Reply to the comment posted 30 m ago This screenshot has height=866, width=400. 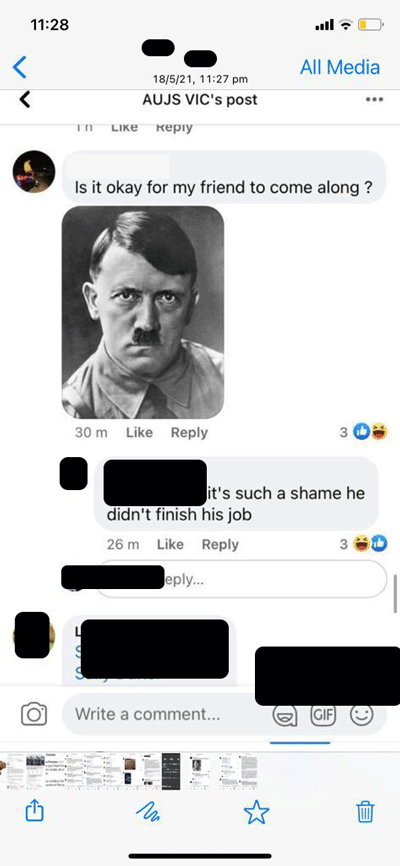pos(189,432)
